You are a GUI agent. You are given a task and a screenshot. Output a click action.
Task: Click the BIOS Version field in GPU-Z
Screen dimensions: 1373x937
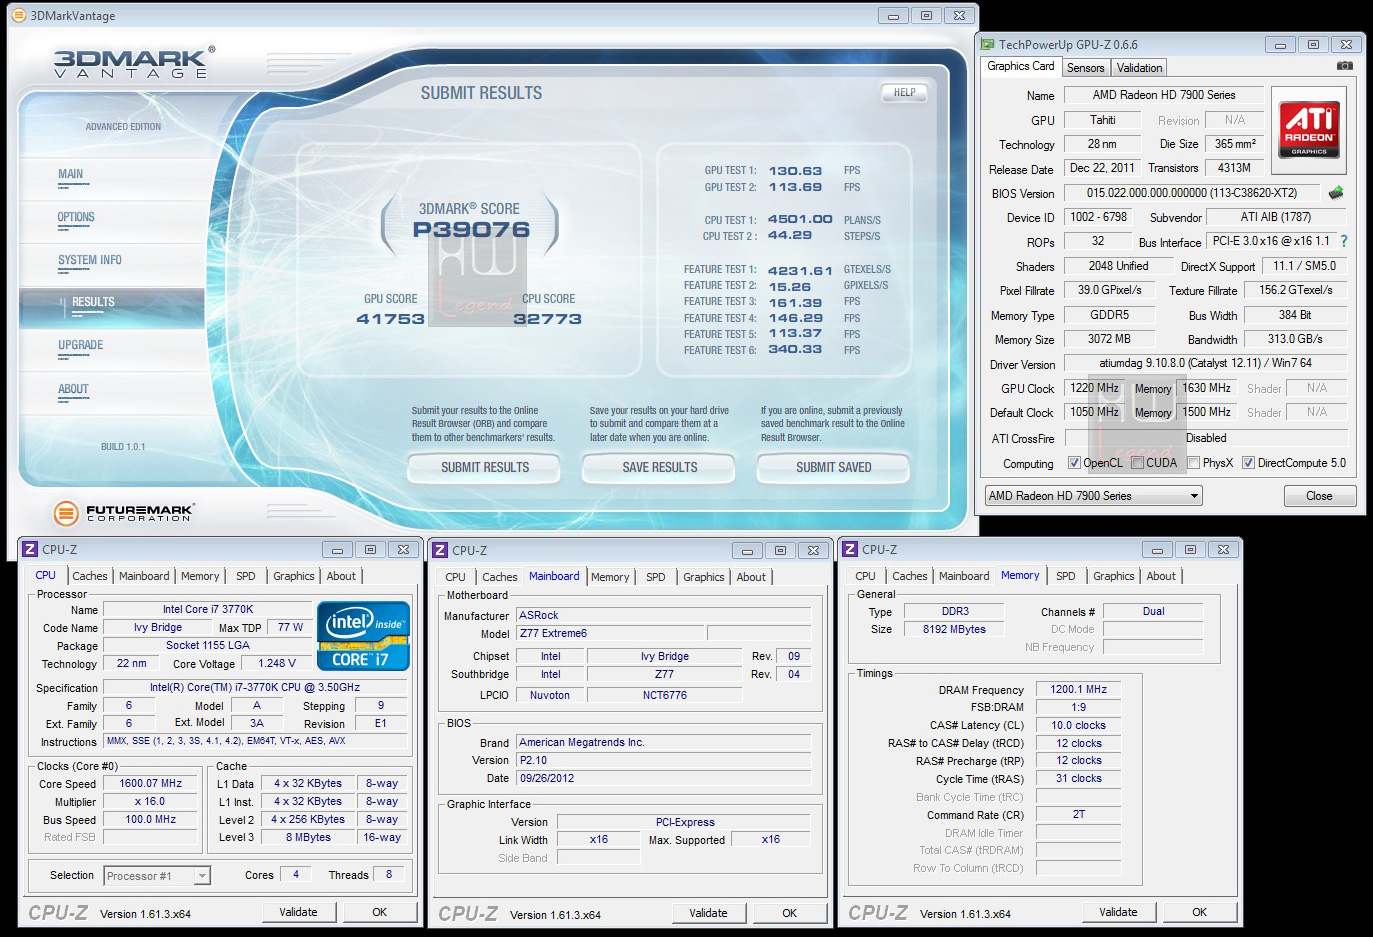(x=1191, y=193)
